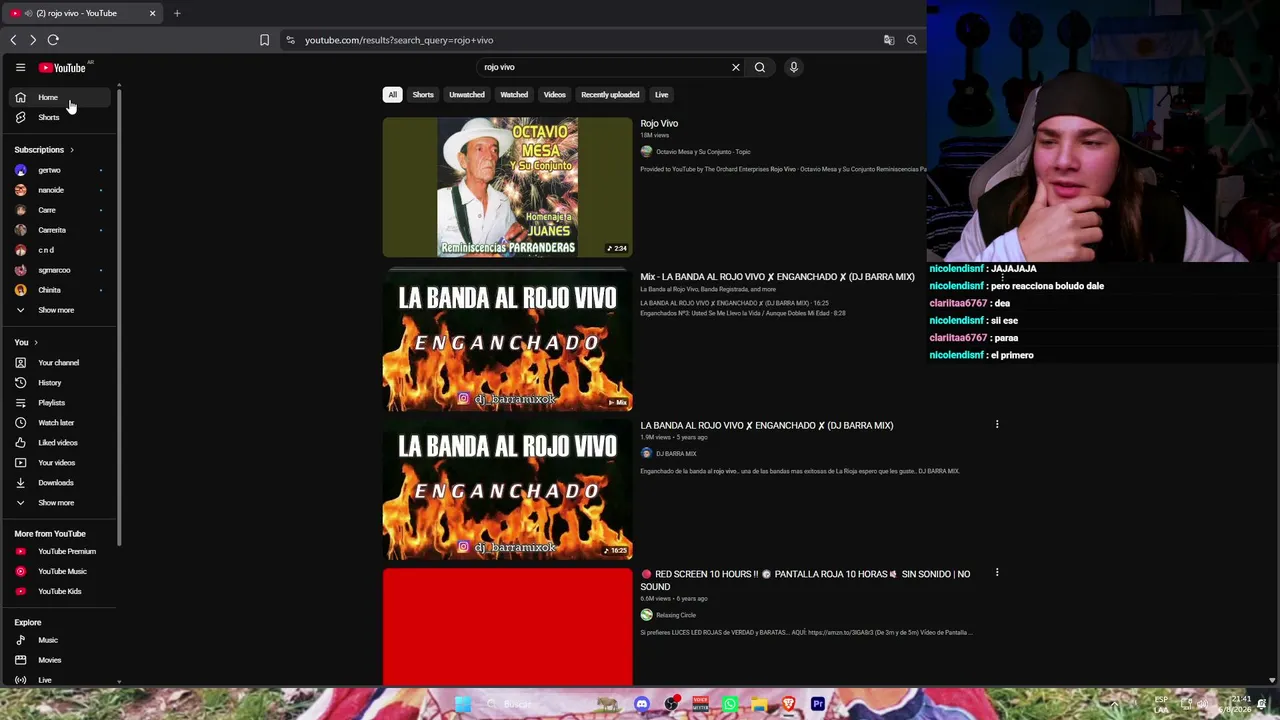
Task: Open File Explorer from the taskbar
Action: click(760, 704)
